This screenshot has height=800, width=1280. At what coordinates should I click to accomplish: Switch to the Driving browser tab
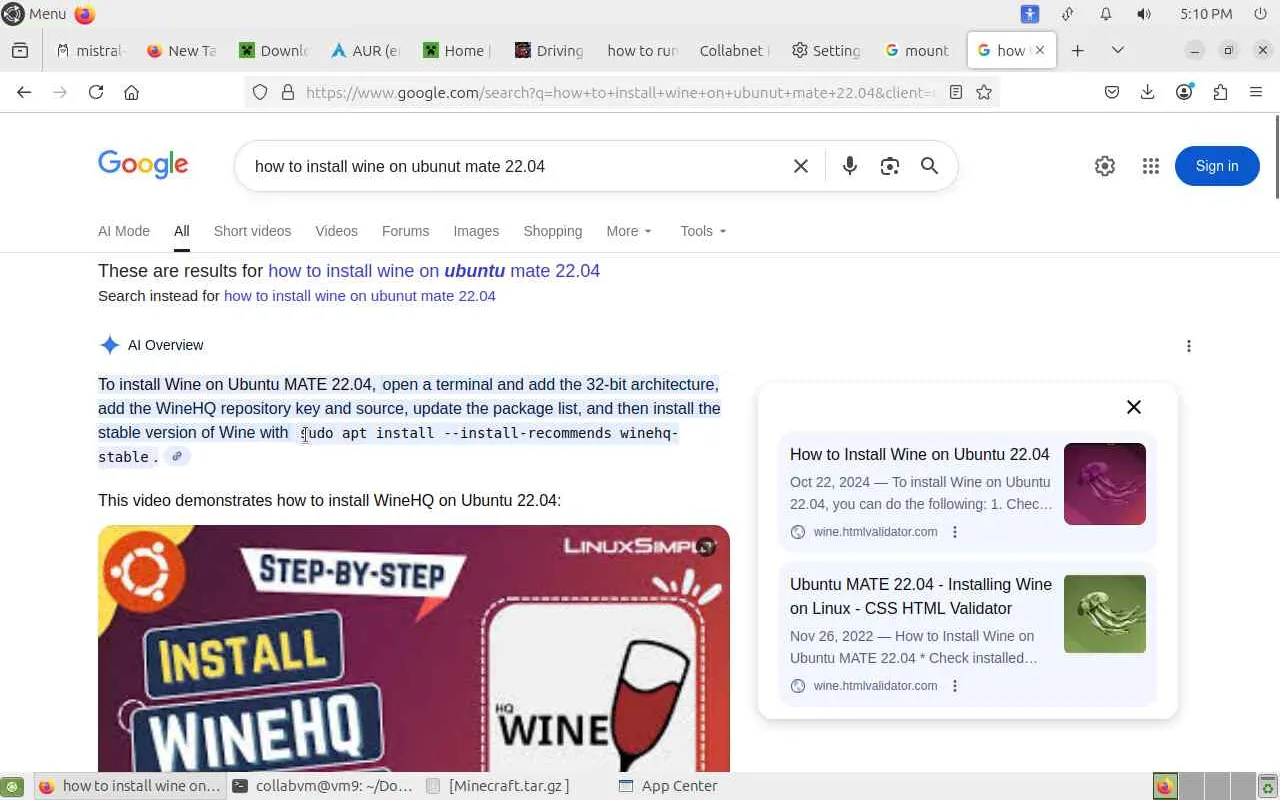pyautogui.click(x=549, y=51)
